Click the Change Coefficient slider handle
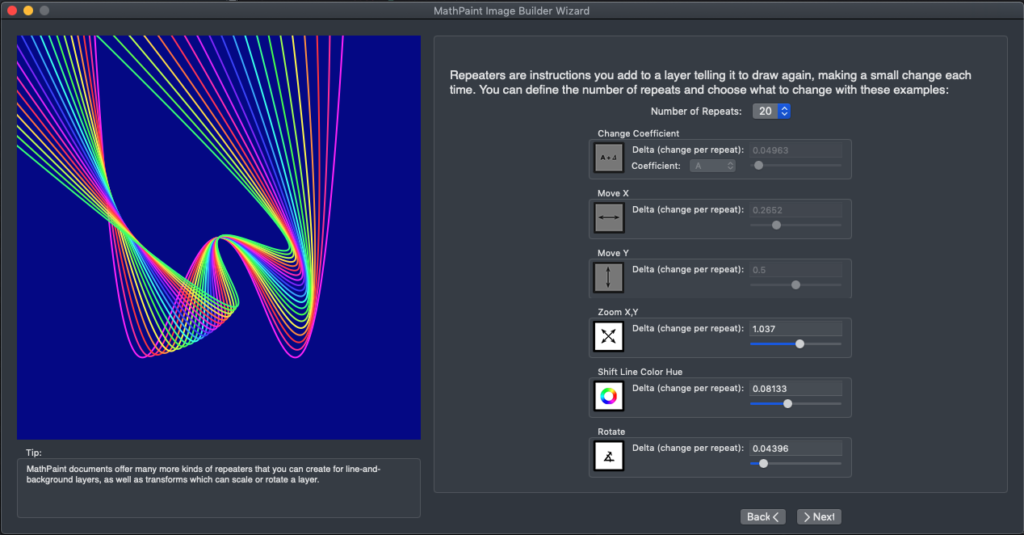 (x=758, y=165)
